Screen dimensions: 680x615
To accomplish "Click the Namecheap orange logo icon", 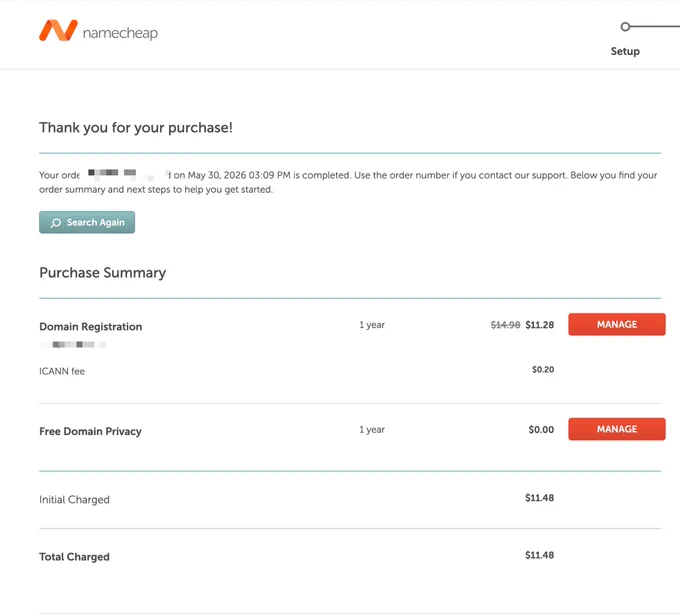I will pos(58,30).
